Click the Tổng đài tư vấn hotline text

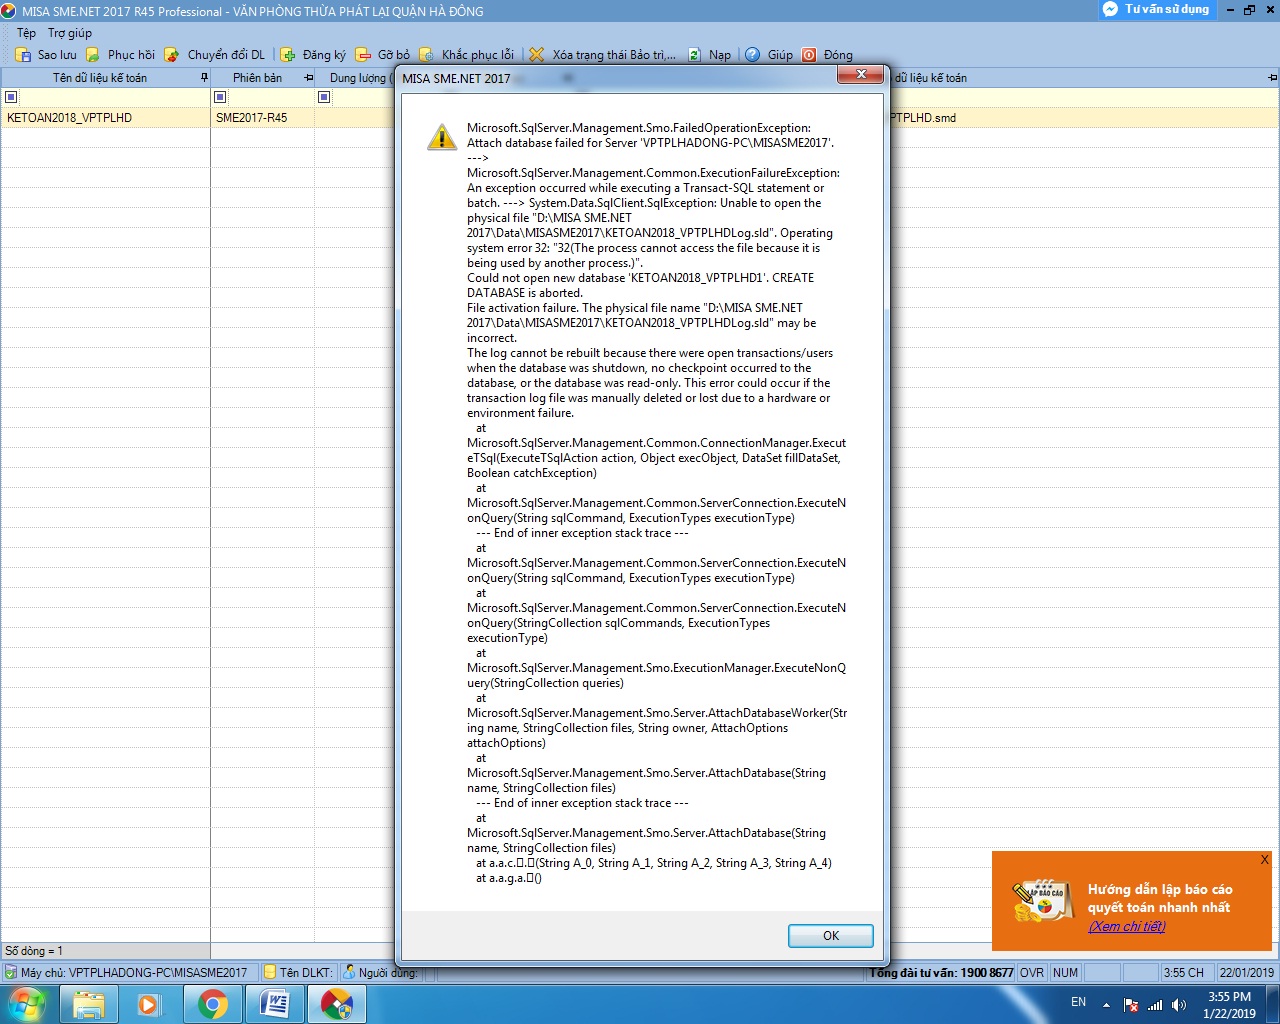941,972
